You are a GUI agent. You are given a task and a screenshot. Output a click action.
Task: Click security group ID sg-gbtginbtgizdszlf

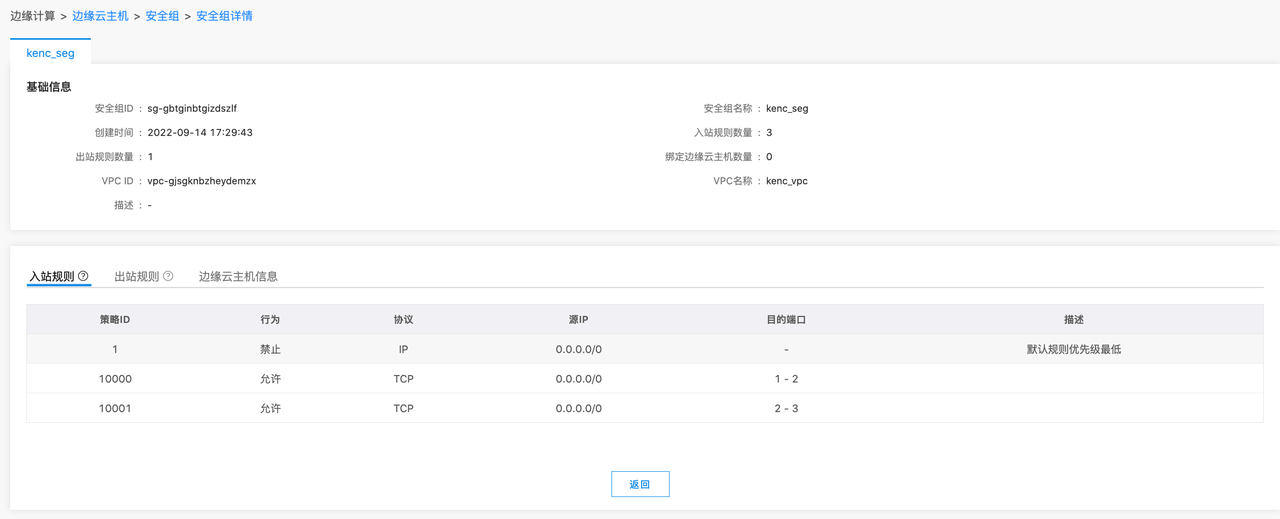point(192,108)
